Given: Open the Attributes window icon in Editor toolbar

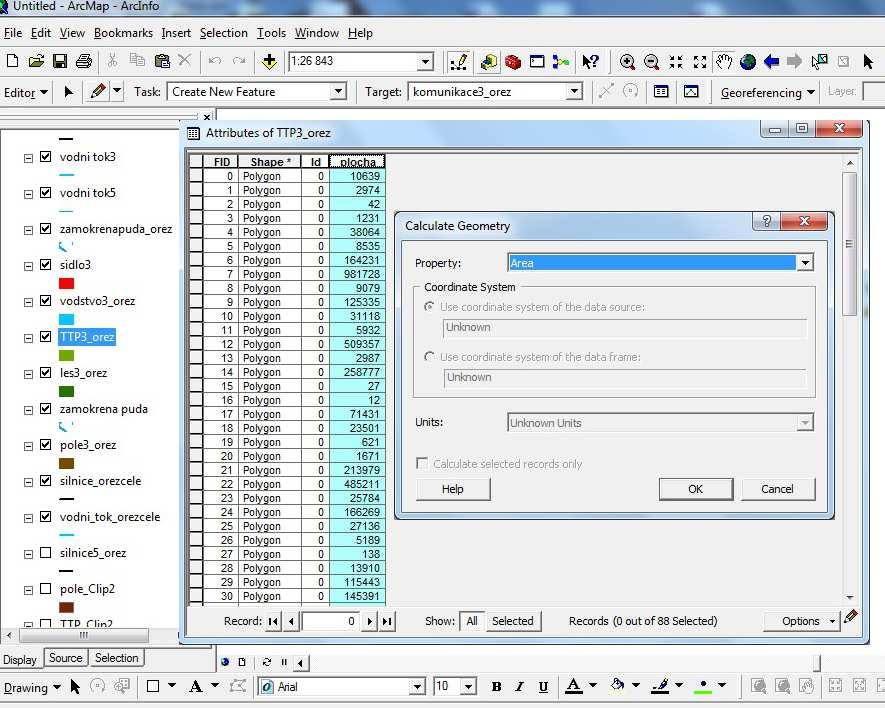Looking at the screenshot, I should point(661,91).
